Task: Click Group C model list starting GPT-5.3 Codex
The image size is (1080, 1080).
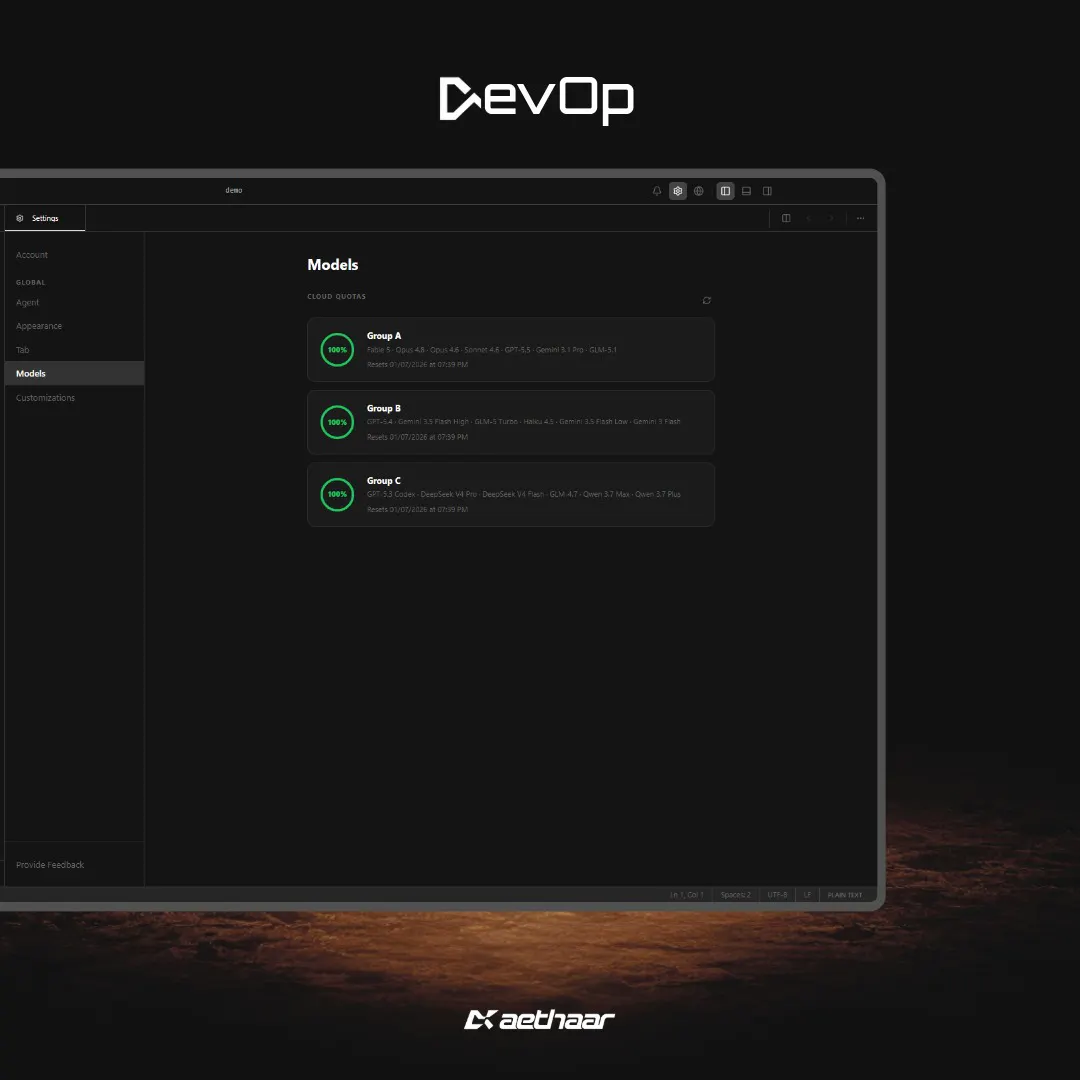Action: click(523, 494)
